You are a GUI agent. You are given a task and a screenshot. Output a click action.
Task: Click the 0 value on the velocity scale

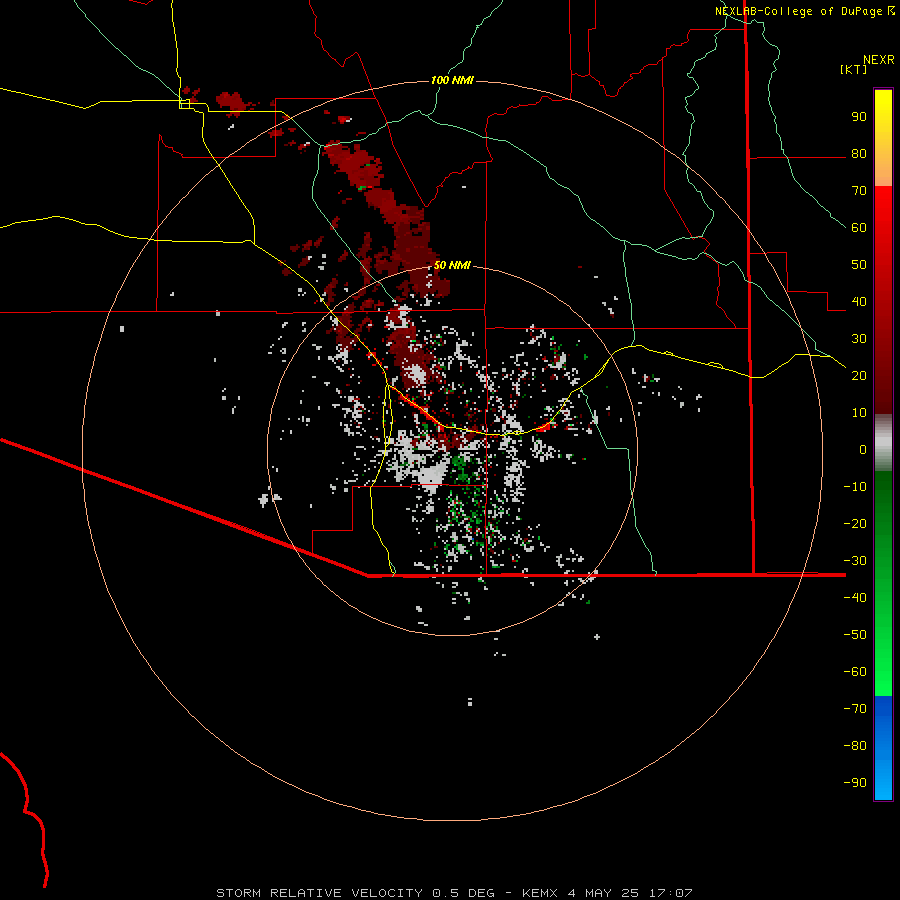(x=863, y=449)
